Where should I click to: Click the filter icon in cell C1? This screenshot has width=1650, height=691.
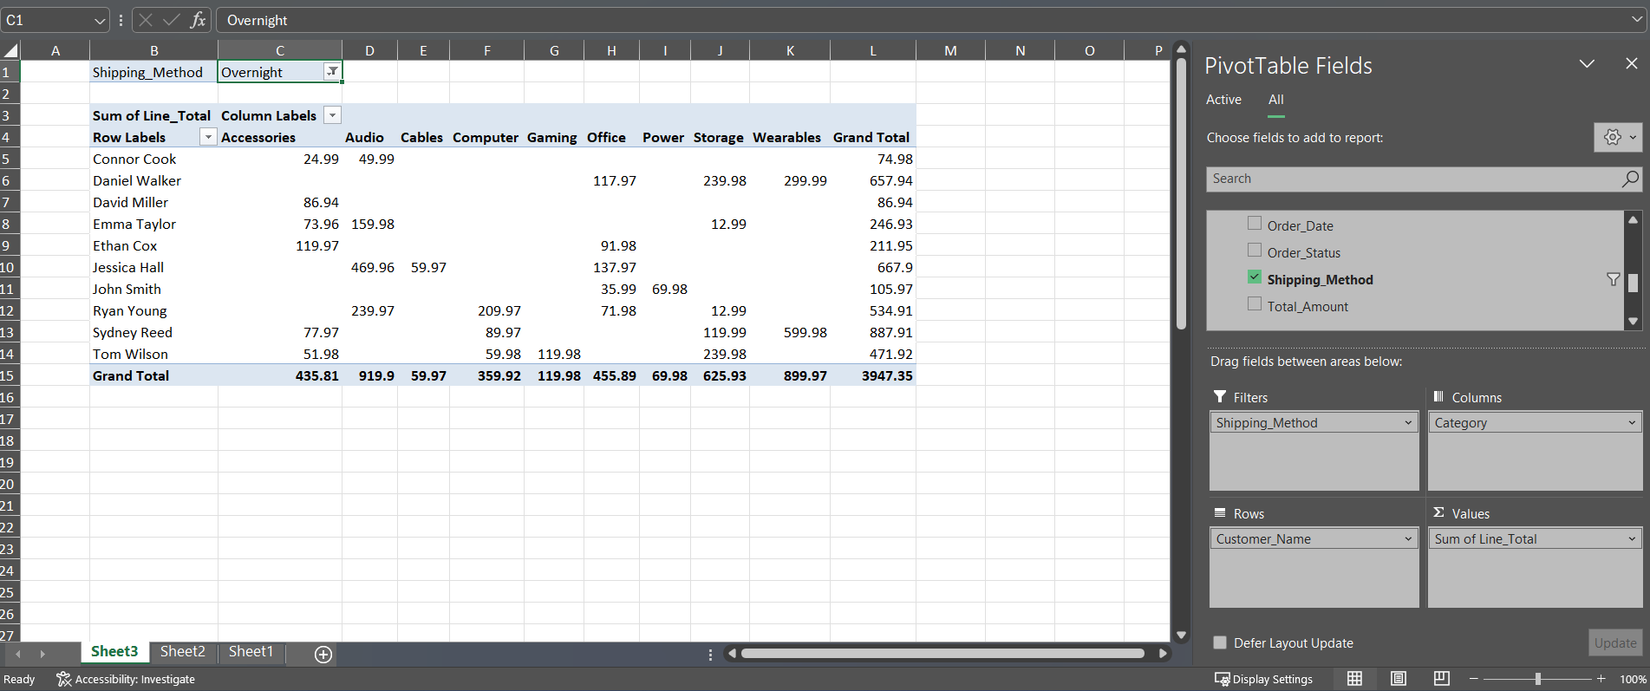[x=332, y=72]
